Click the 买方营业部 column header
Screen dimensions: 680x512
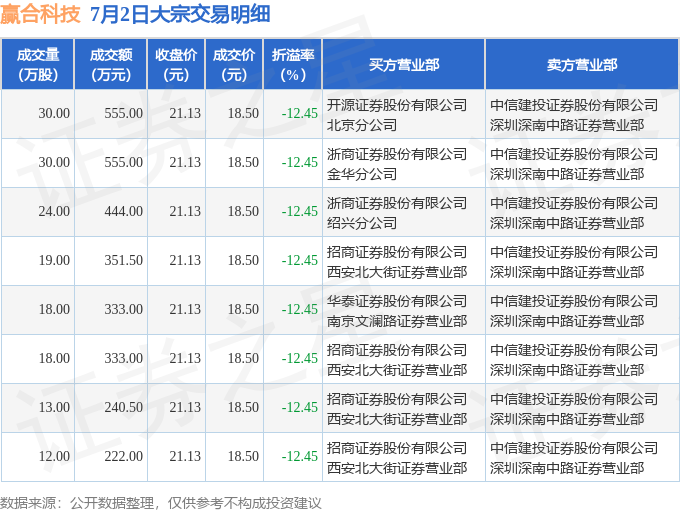(404, 65)
